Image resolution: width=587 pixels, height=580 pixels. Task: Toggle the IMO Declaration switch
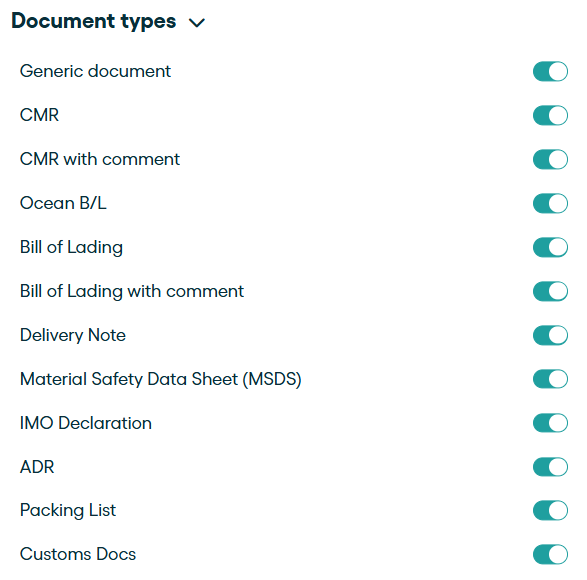point(550,423)
